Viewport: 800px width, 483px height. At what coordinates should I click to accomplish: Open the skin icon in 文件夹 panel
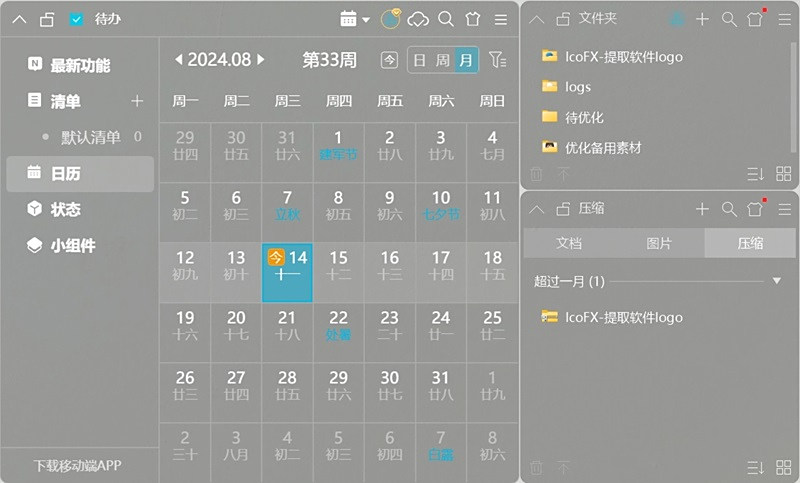point(756,19)
